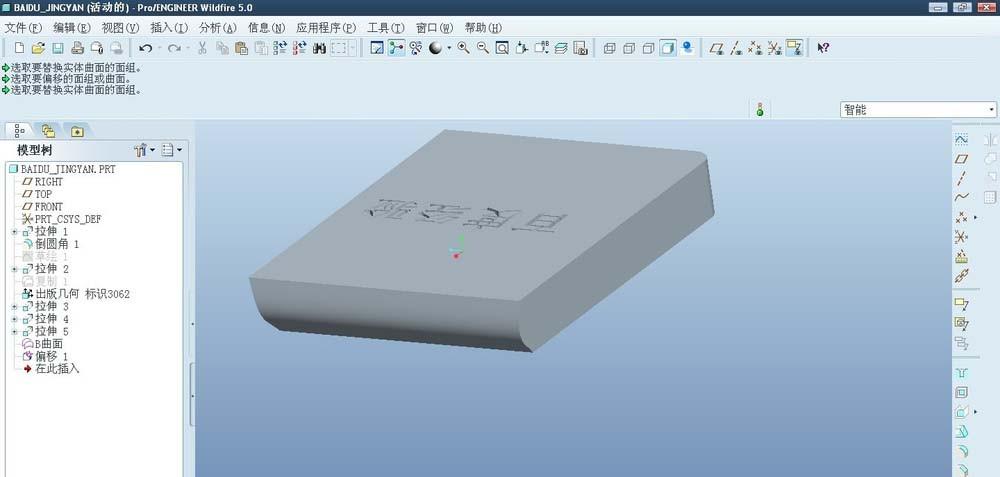This screenshot has height=477, width=1000.
Task: Click the Save file icon
Action: [57, 48]
